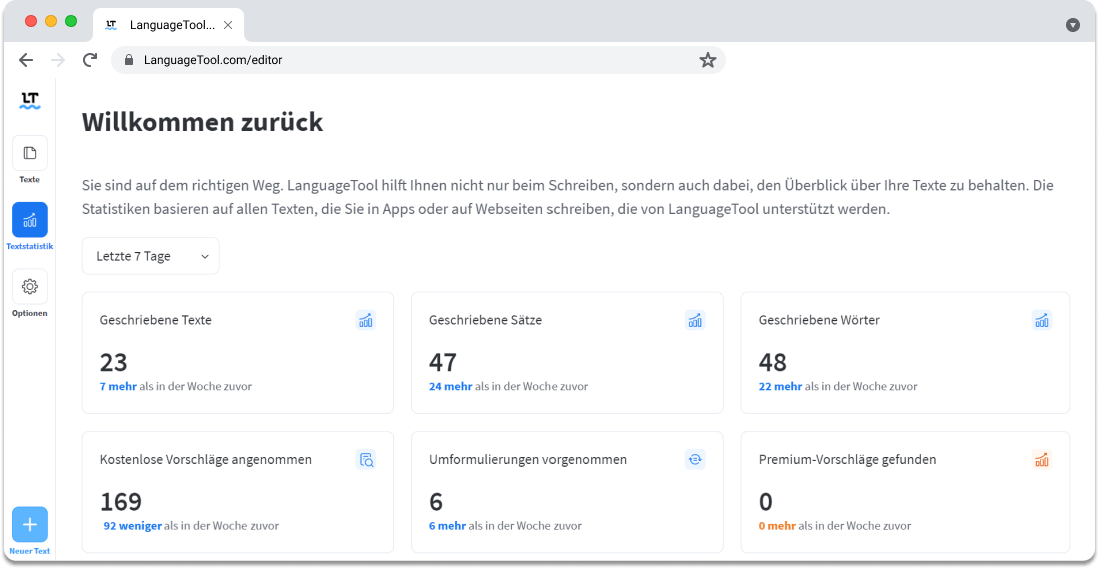Click the Kostenlose Vorschläge angenommen title
1099x569 pixels.
tap(206, 460)
